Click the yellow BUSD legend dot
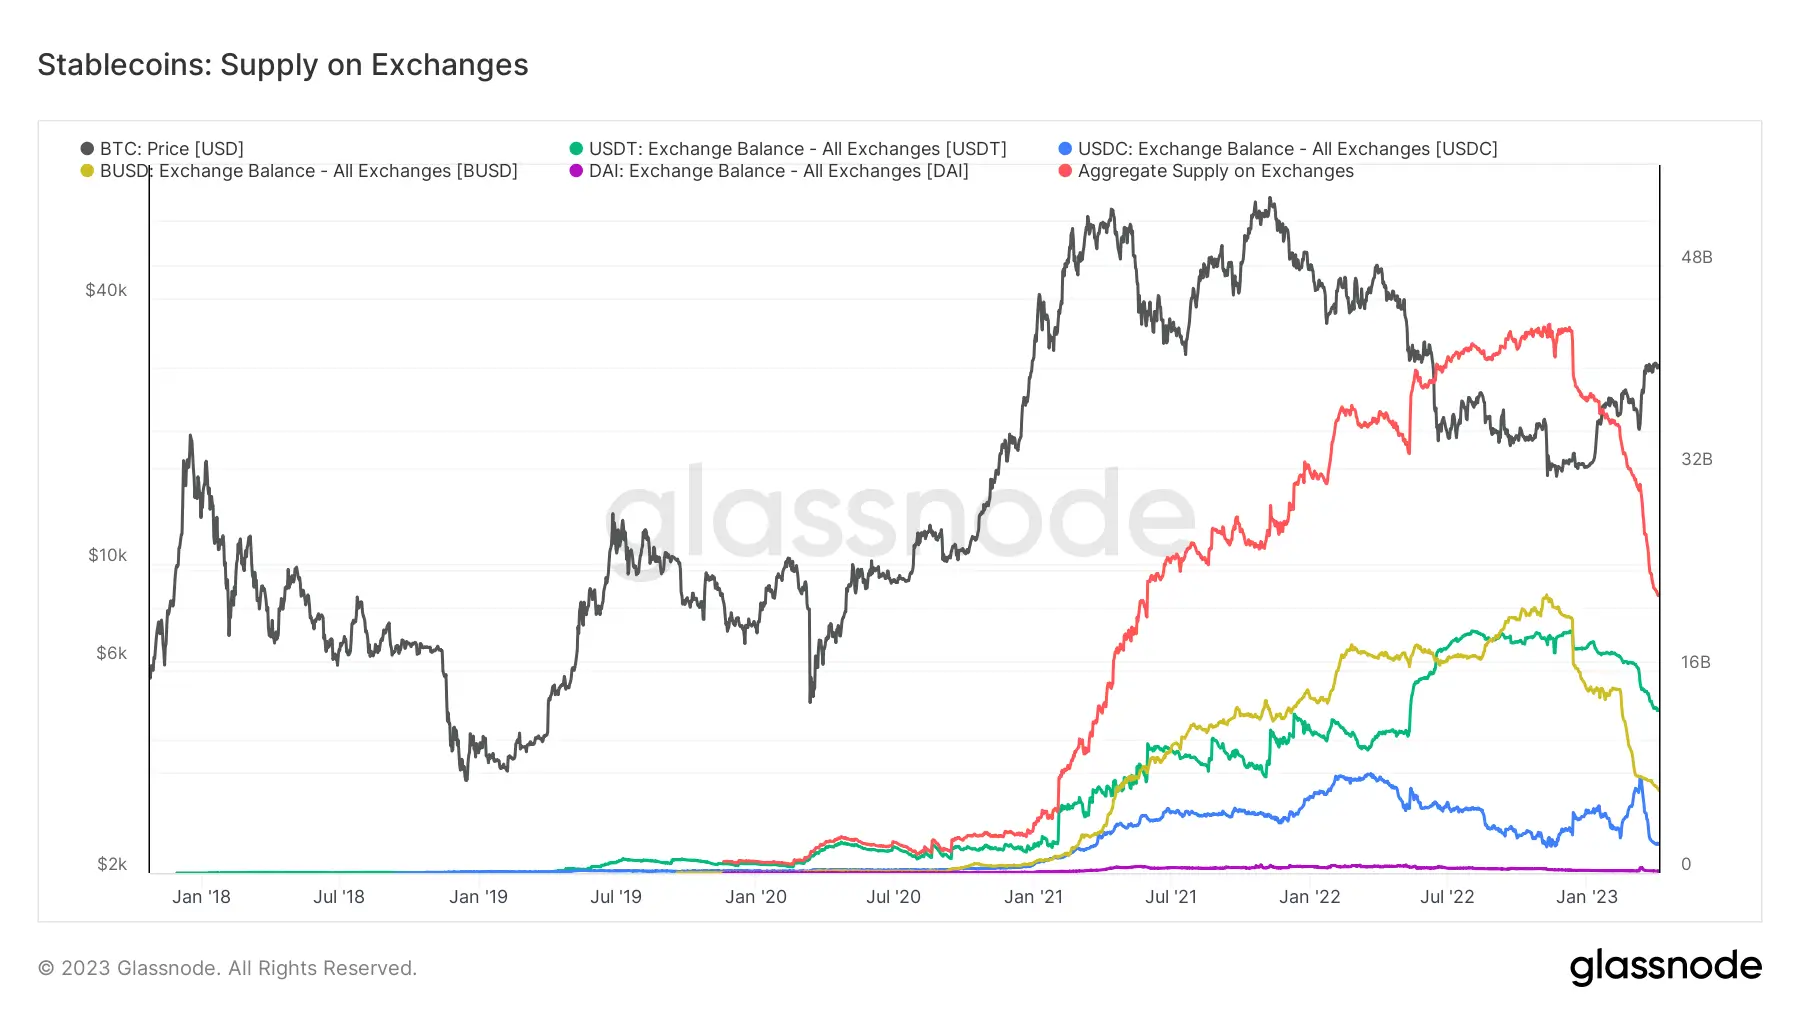The width and height of the screenshot is (1800, 1013). pos(87,171)
